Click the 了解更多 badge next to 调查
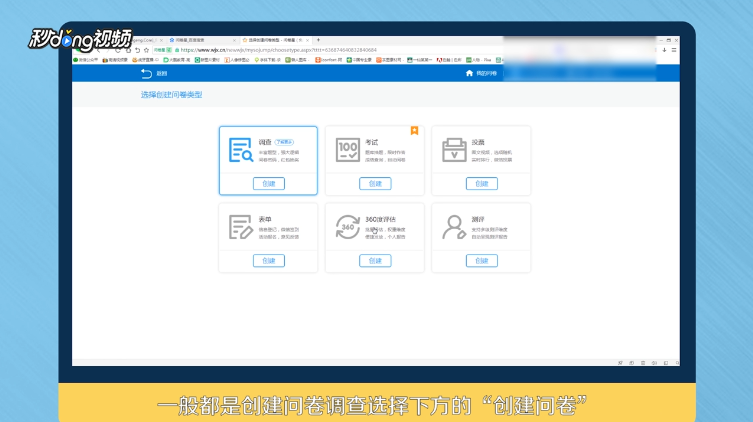 tap(284, 142)
